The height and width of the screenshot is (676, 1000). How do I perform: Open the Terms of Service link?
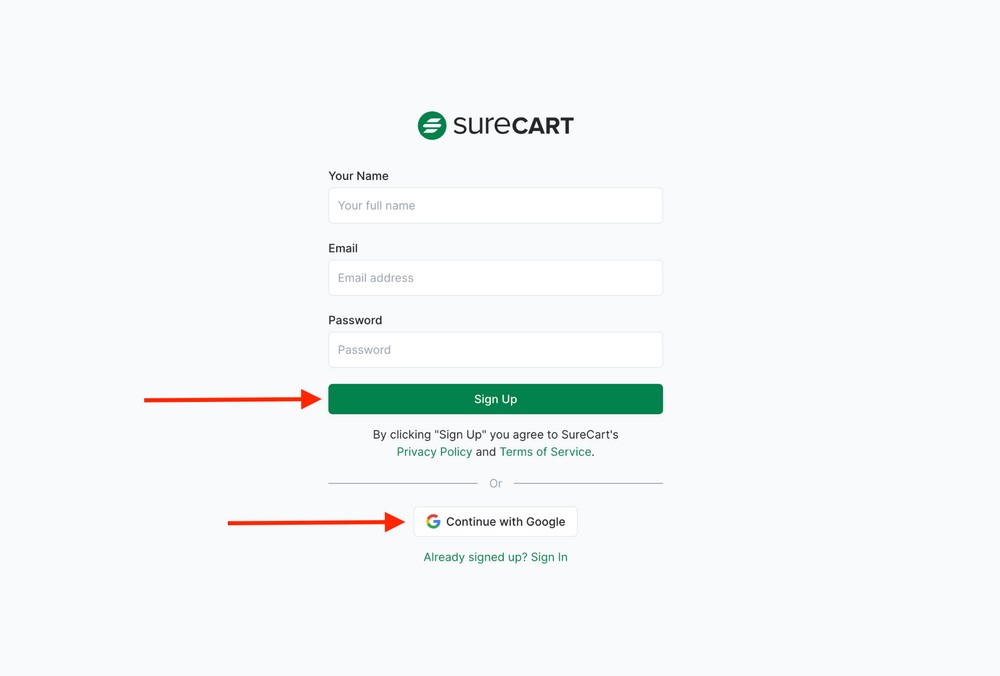[x=545, y=451]
